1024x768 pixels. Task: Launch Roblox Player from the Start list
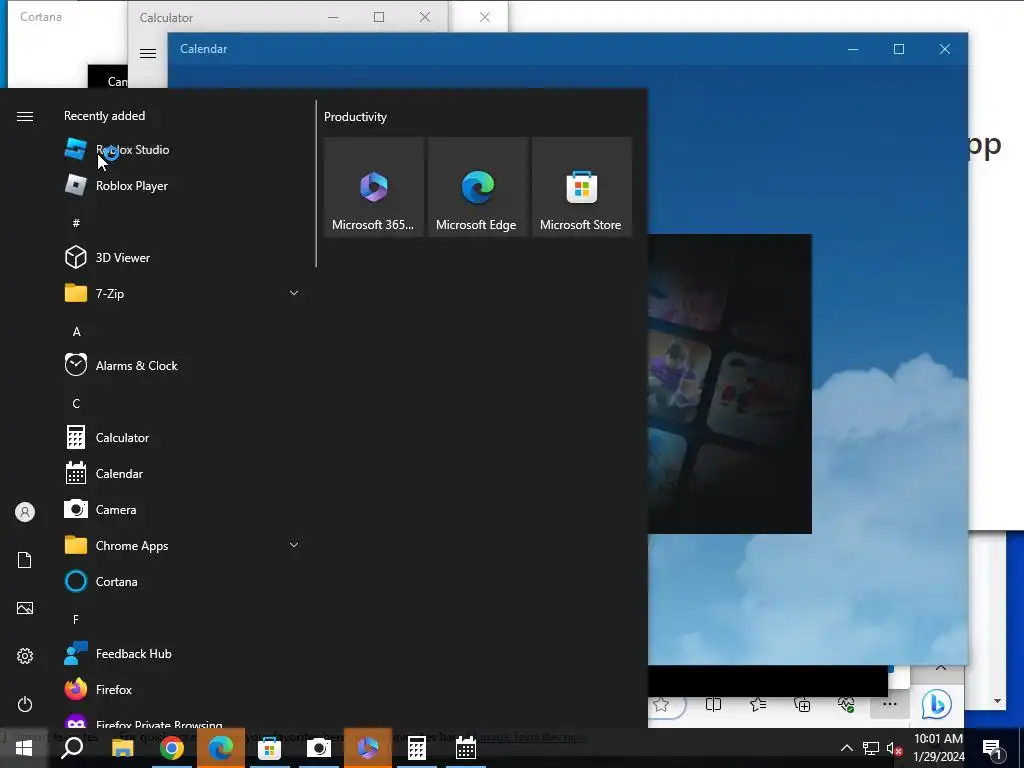pos(182,185)
